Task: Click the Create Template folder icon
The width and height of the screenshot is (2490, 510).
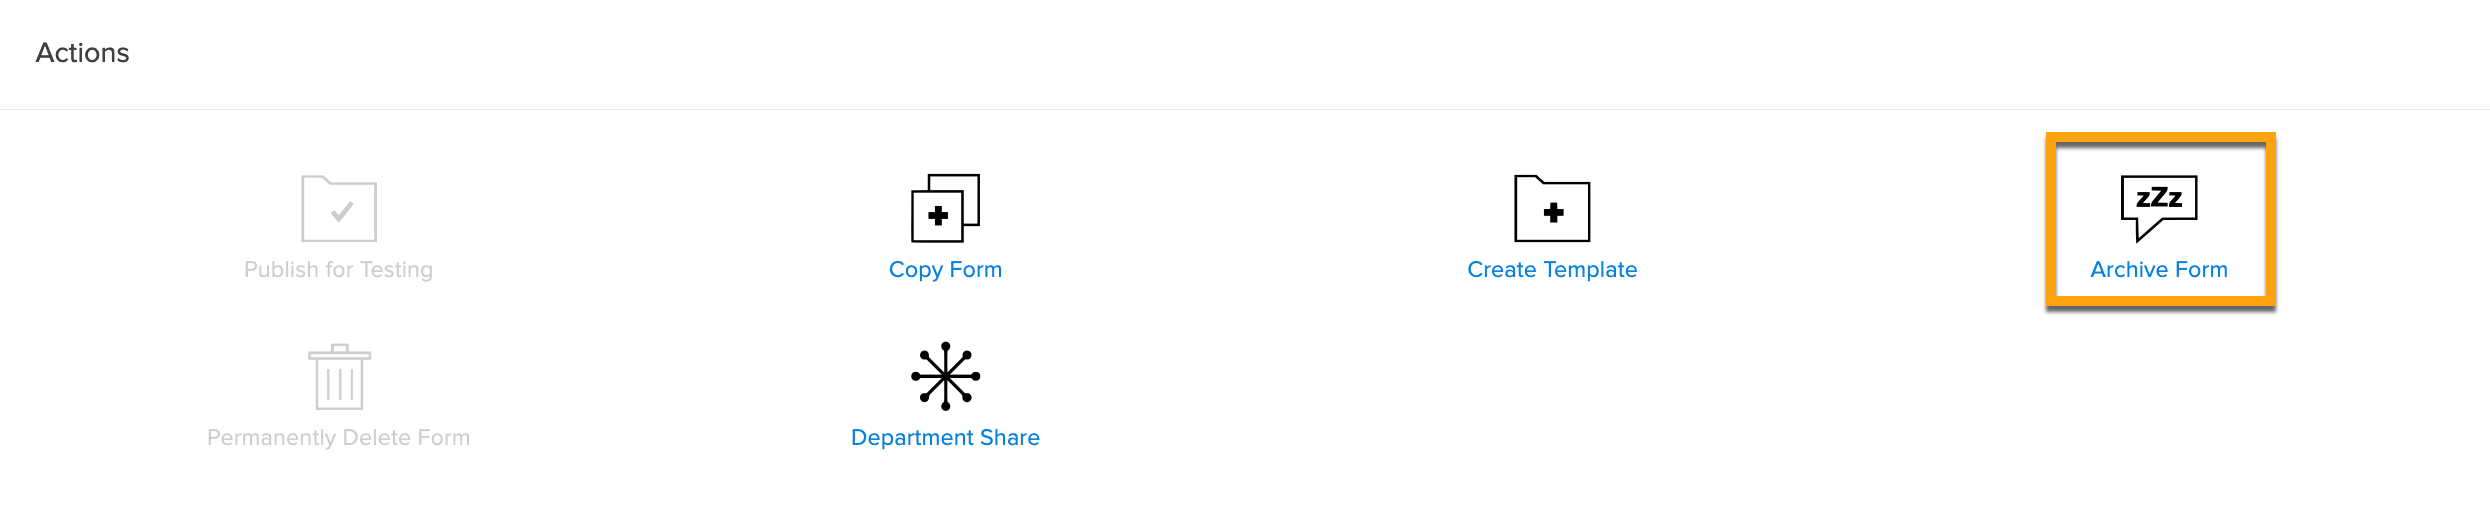Action: click(1552, 209)
